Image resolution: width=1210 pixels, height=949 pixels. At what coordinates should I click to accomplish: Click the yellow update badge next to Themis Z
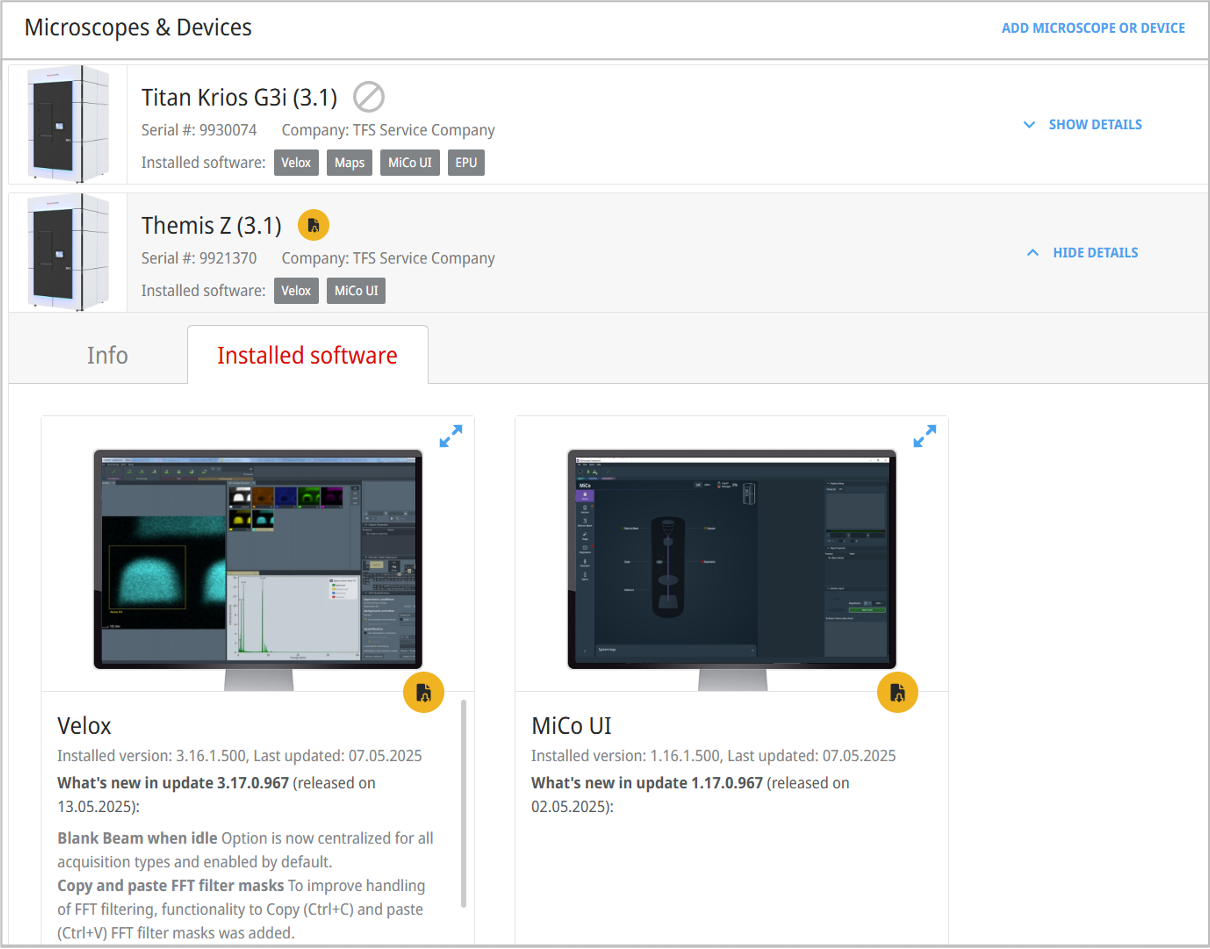(313, 225)
